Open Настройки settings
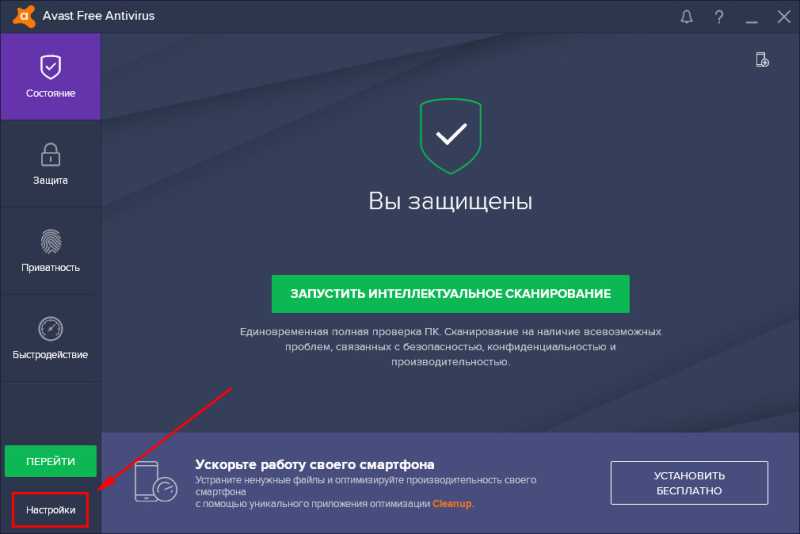This screenshot has width=800, height=534. click(51, 510)
